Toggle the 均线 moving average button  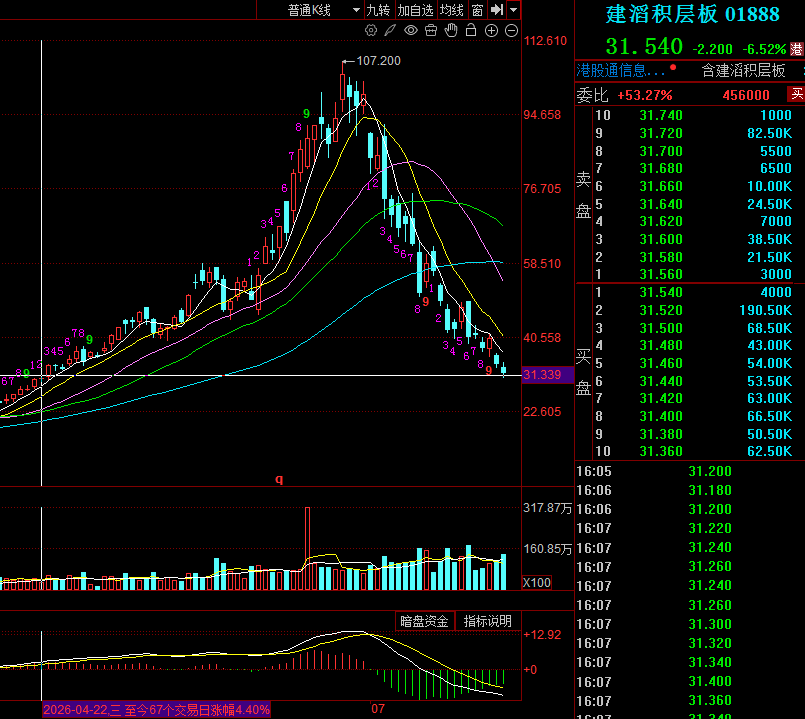point(452,10)
